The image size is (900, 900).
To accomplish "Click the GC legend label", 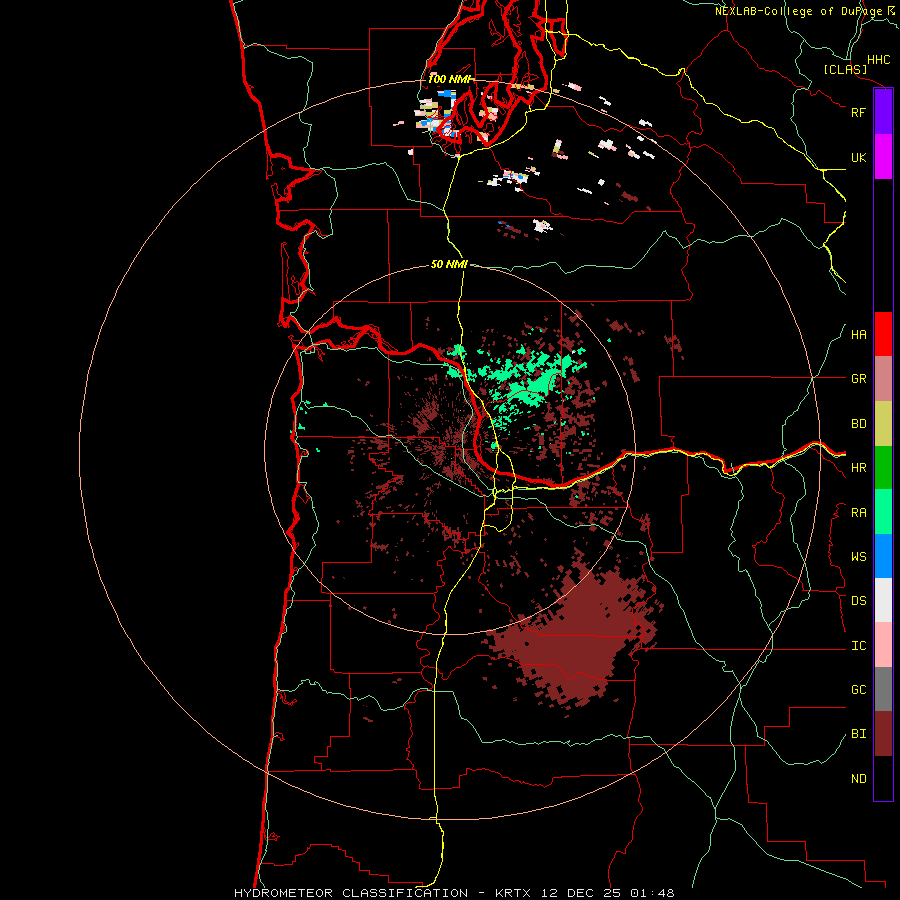I will click(x=858, y=690).
